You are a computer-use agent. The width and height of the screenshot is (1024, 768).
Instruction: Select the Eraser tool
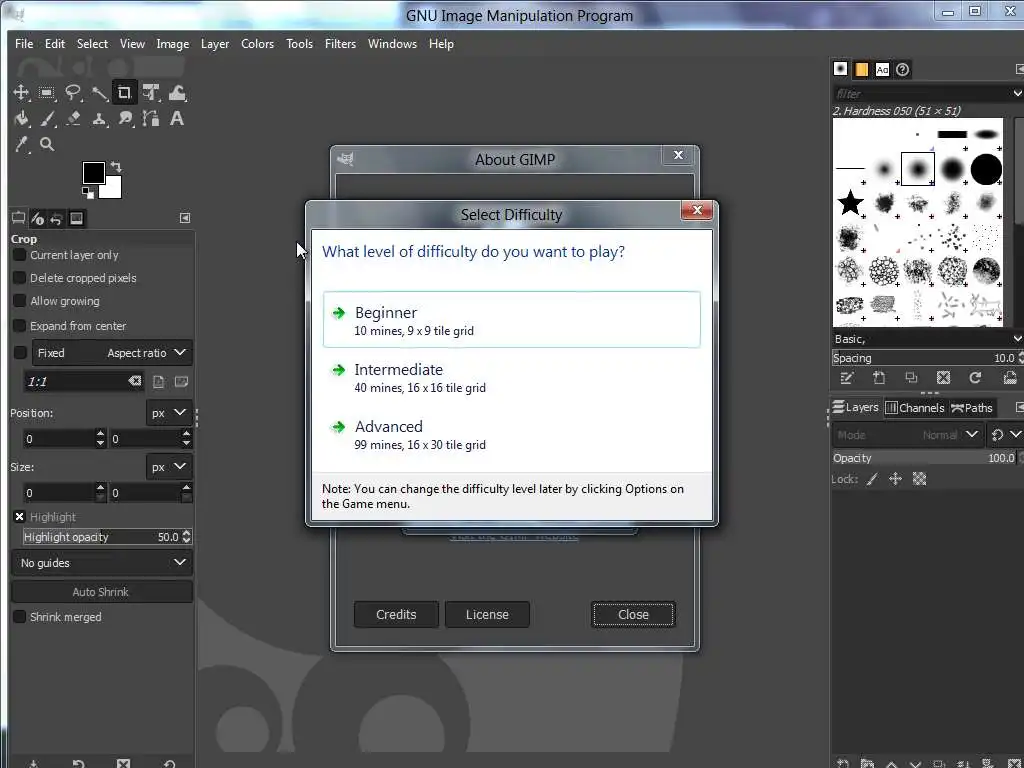(72, 119)
